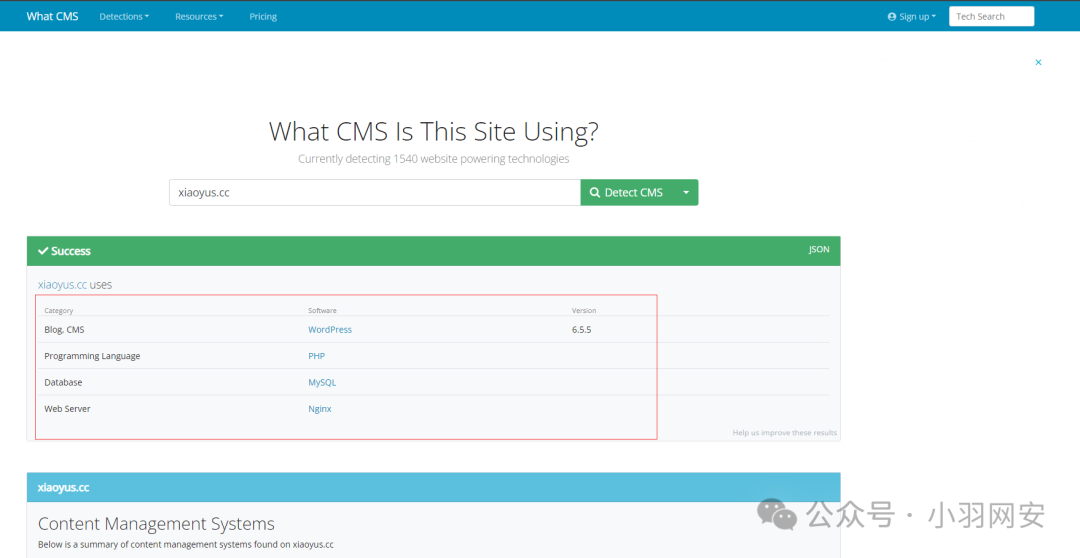Open the What CMS home logo link
This screenshot has width=1080, height=558.
coord(52,17)
